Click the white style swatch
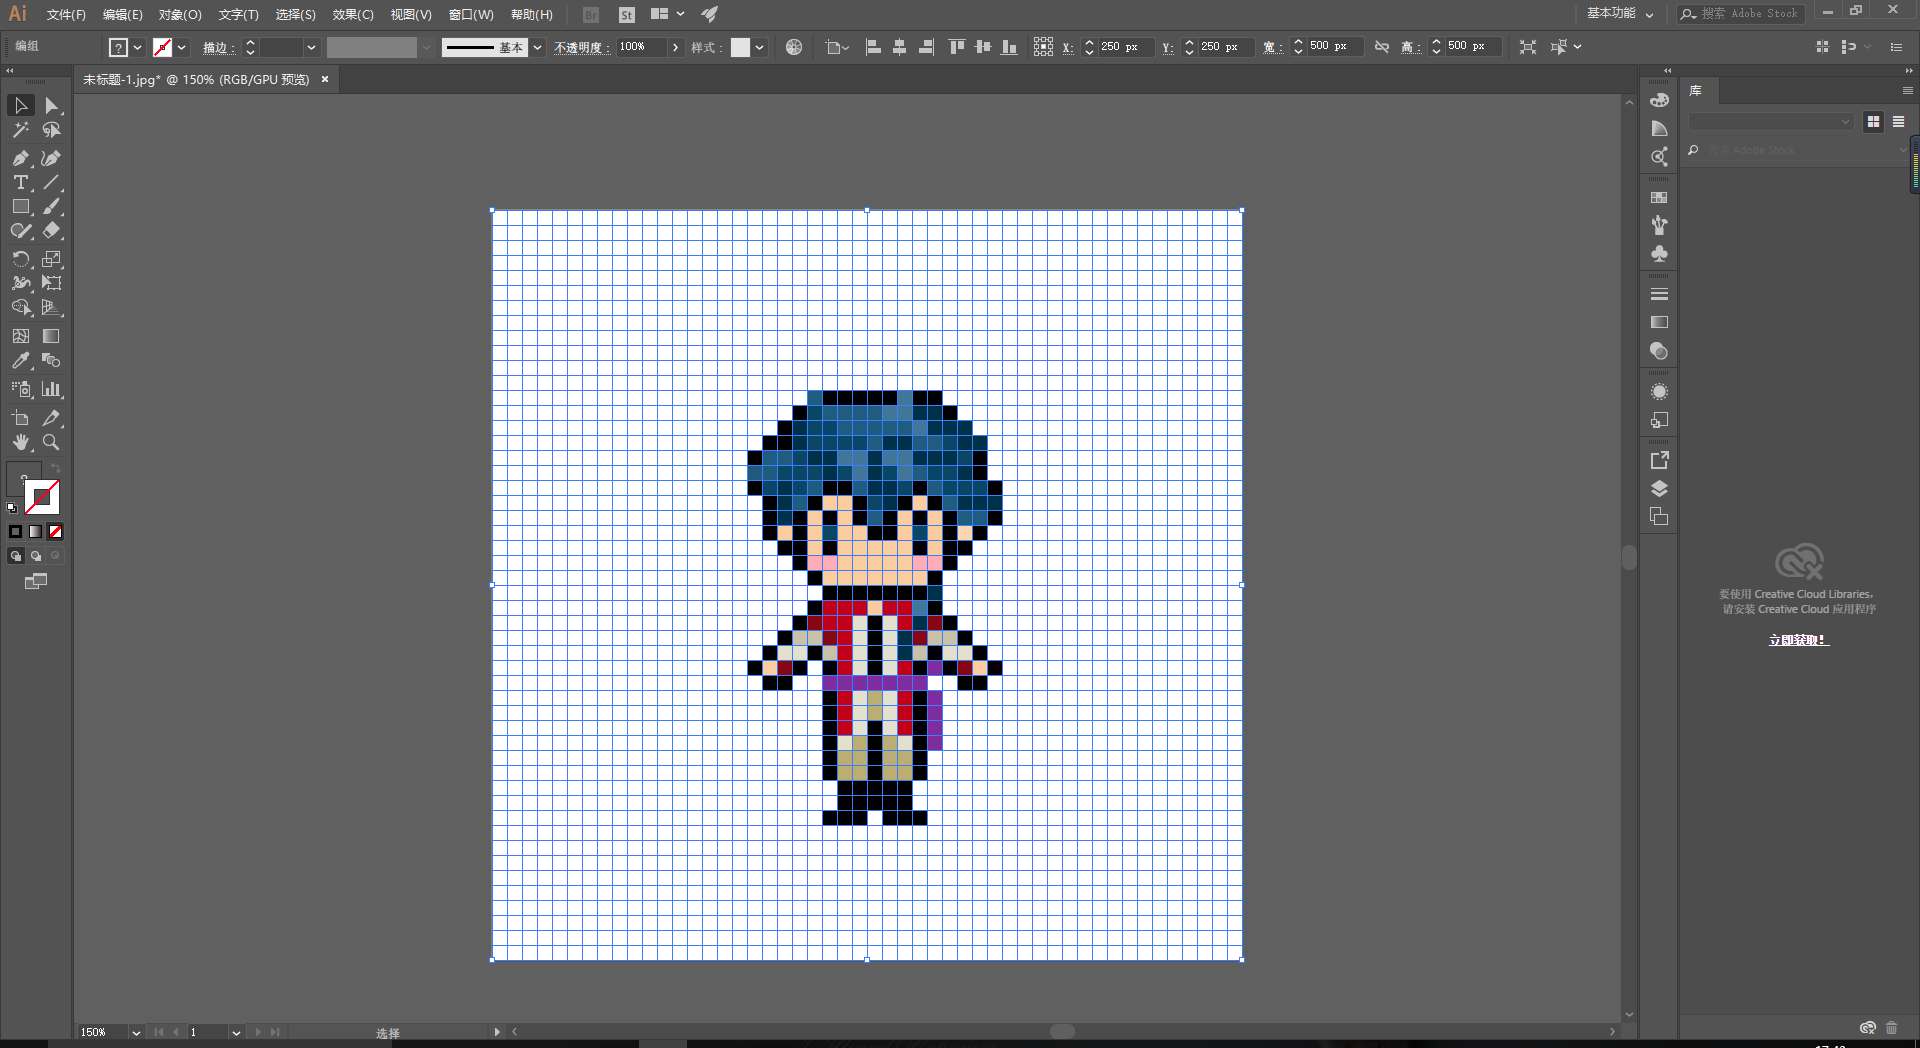 tap(740, 47)
